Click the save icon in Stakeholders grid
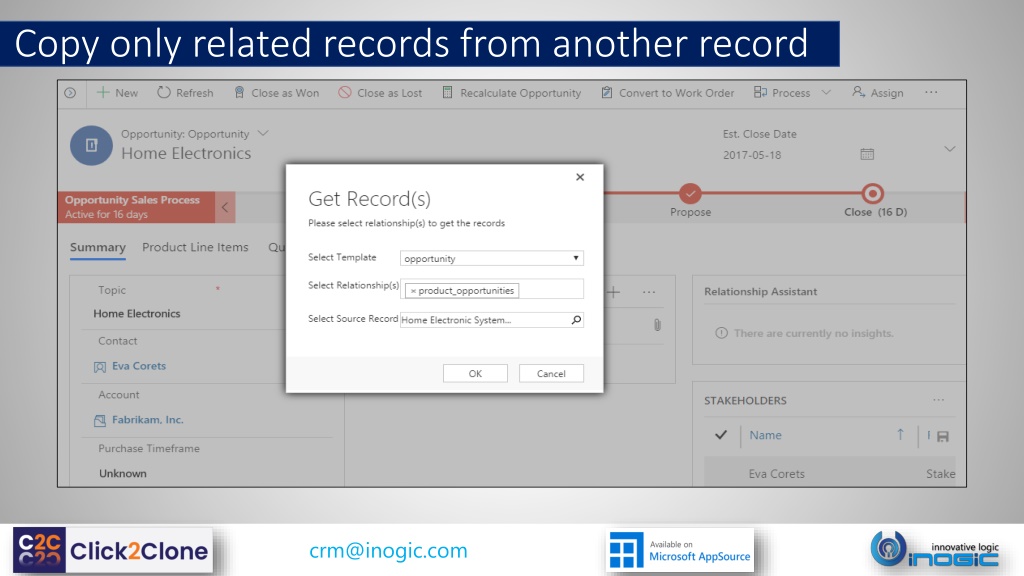This screenshot has width=1024, height=576. coord(942,436)
